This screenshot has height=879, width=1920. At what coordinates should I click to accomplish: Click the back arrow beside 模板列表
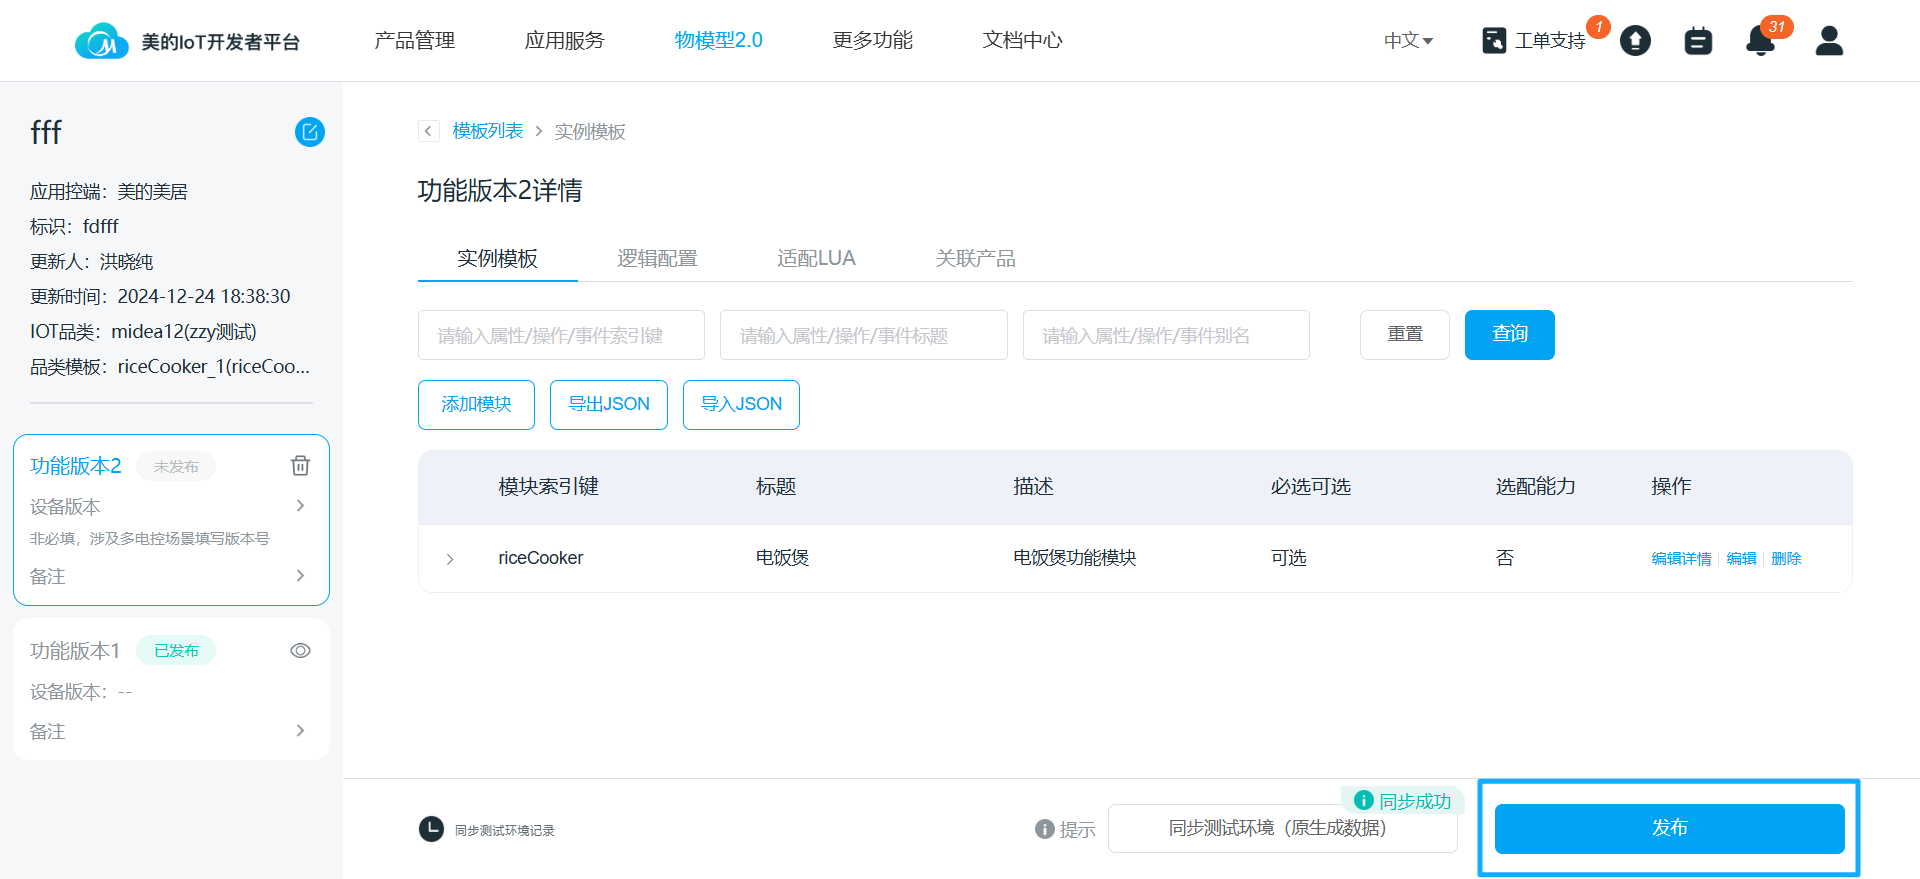428,131
